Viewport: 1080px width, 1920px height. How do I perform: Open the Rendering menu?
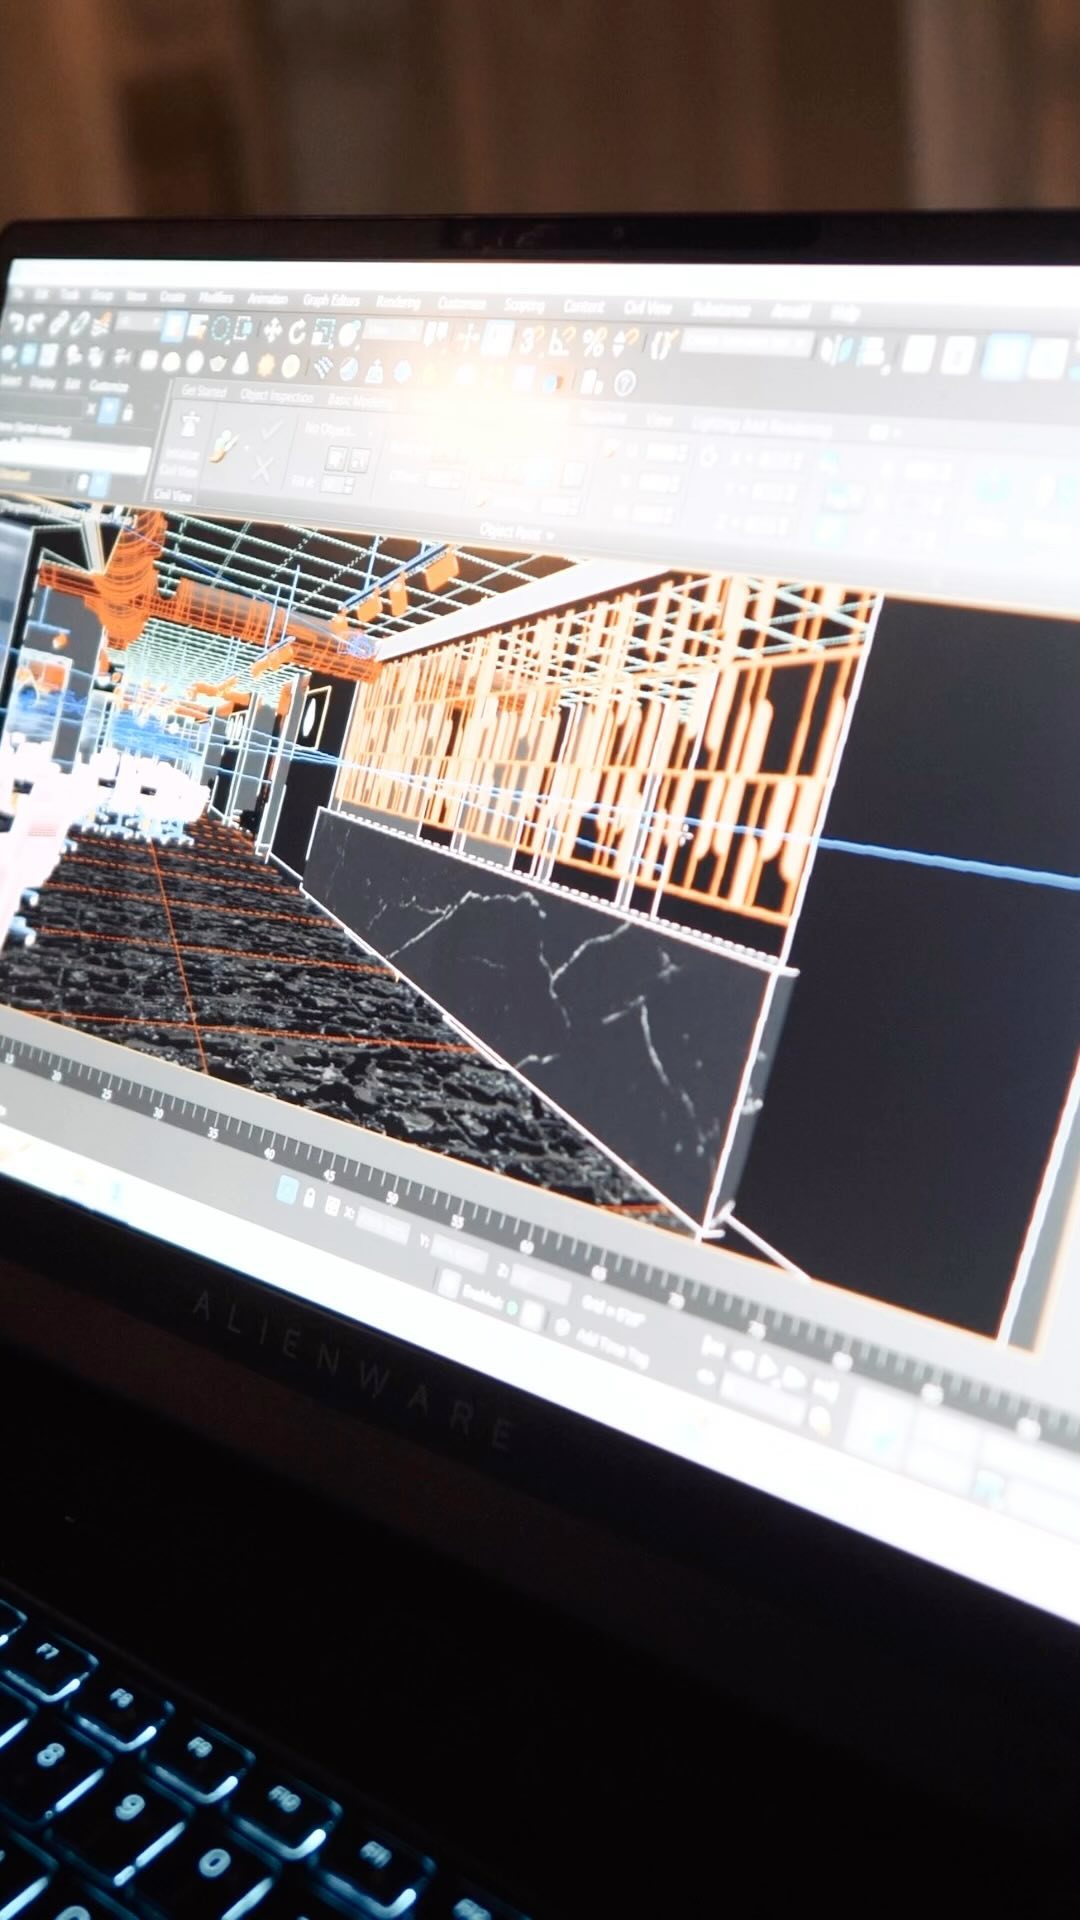click(398, 302)
